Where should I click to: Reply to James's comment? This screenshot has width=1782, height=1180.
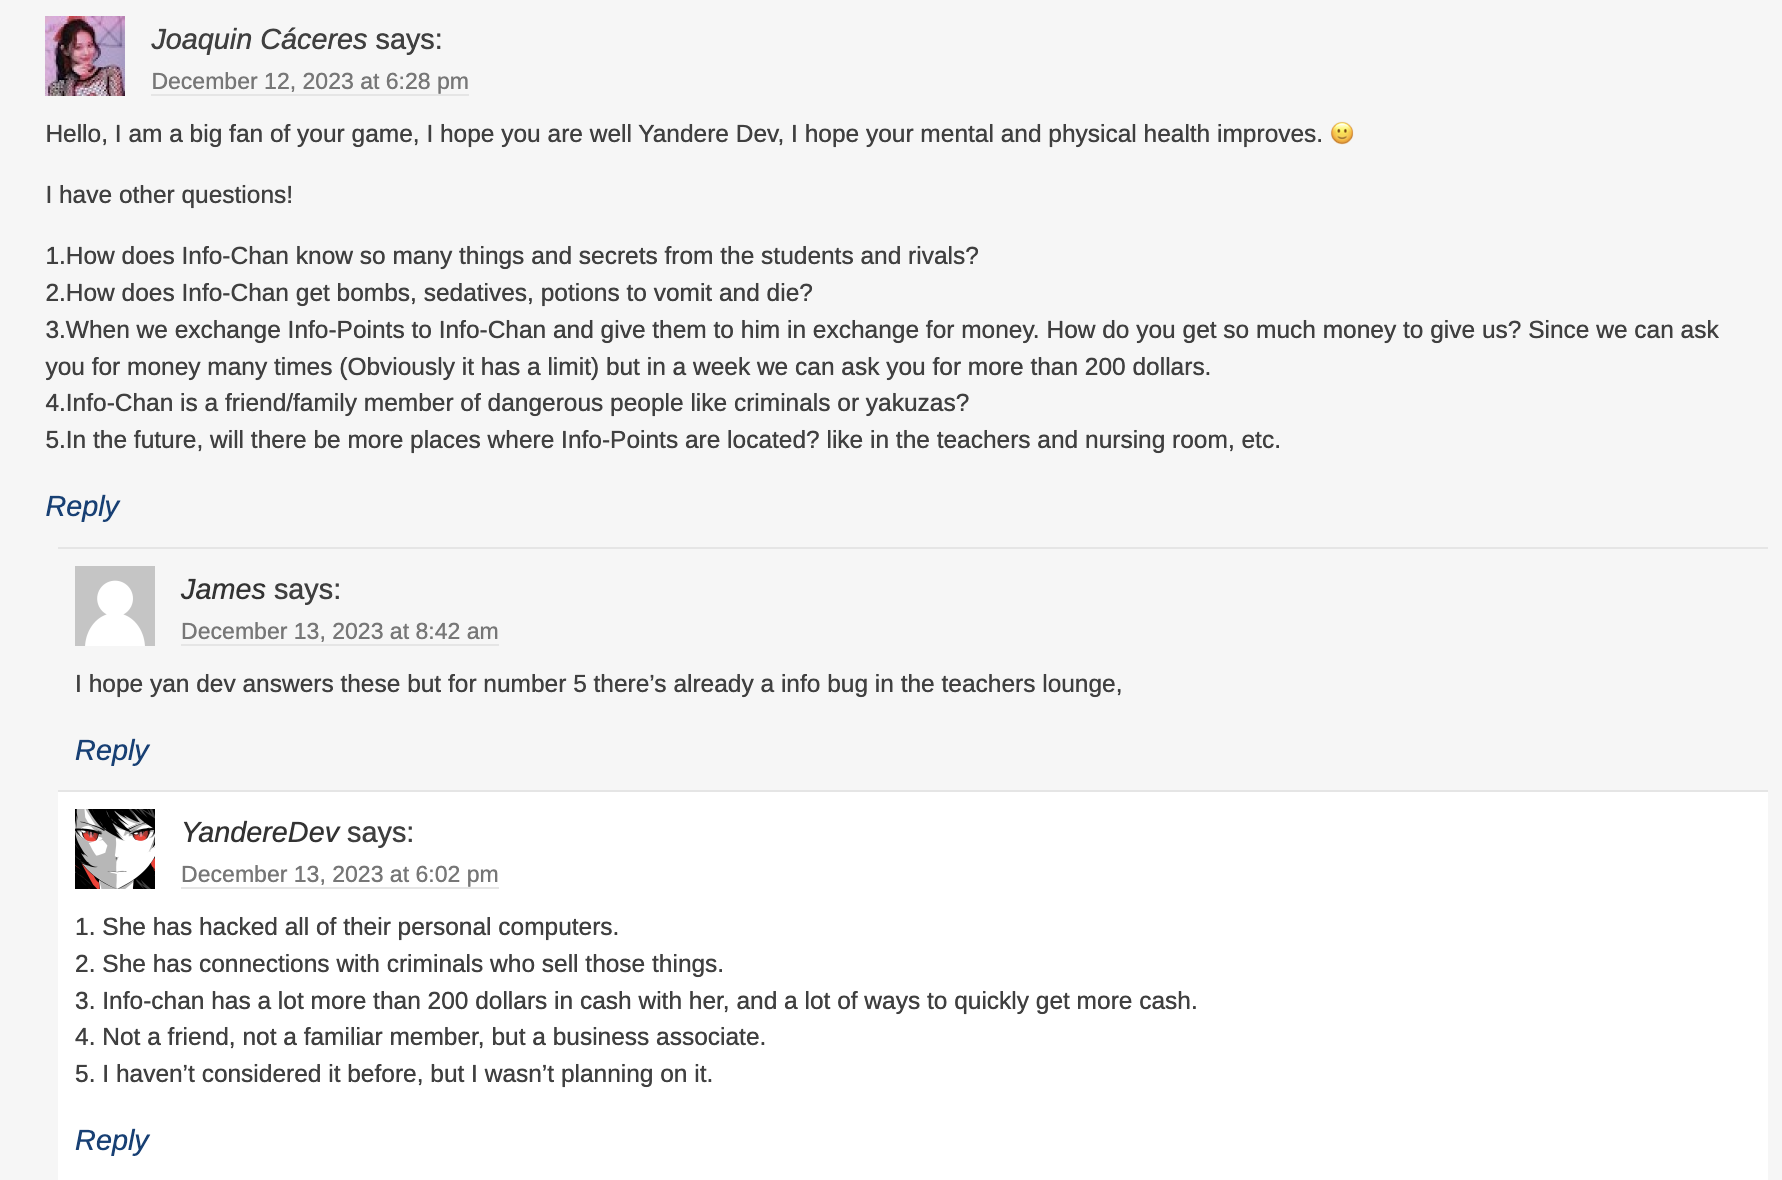tap(112, 750)
